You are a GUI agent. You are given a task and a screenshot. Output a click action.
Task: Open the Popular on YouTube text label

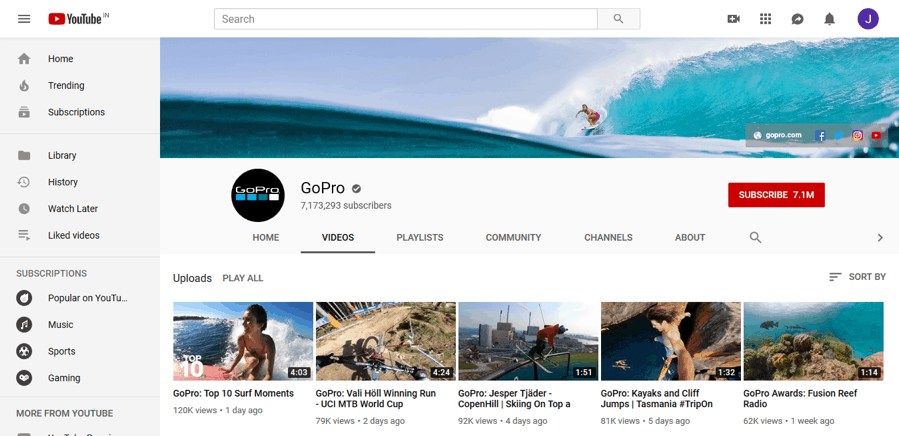pos(88,298)
